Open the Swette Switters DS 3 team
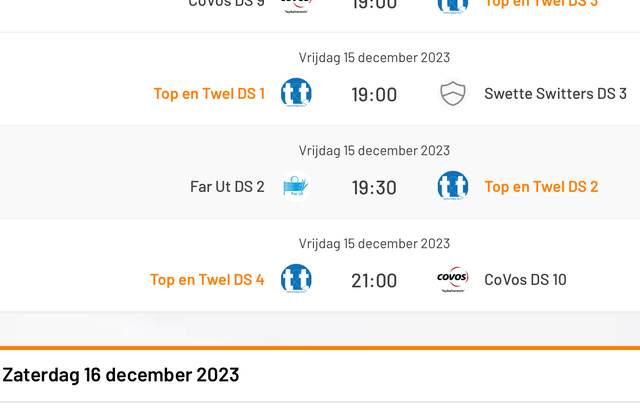The image size is (640, 420). (556, 93)
